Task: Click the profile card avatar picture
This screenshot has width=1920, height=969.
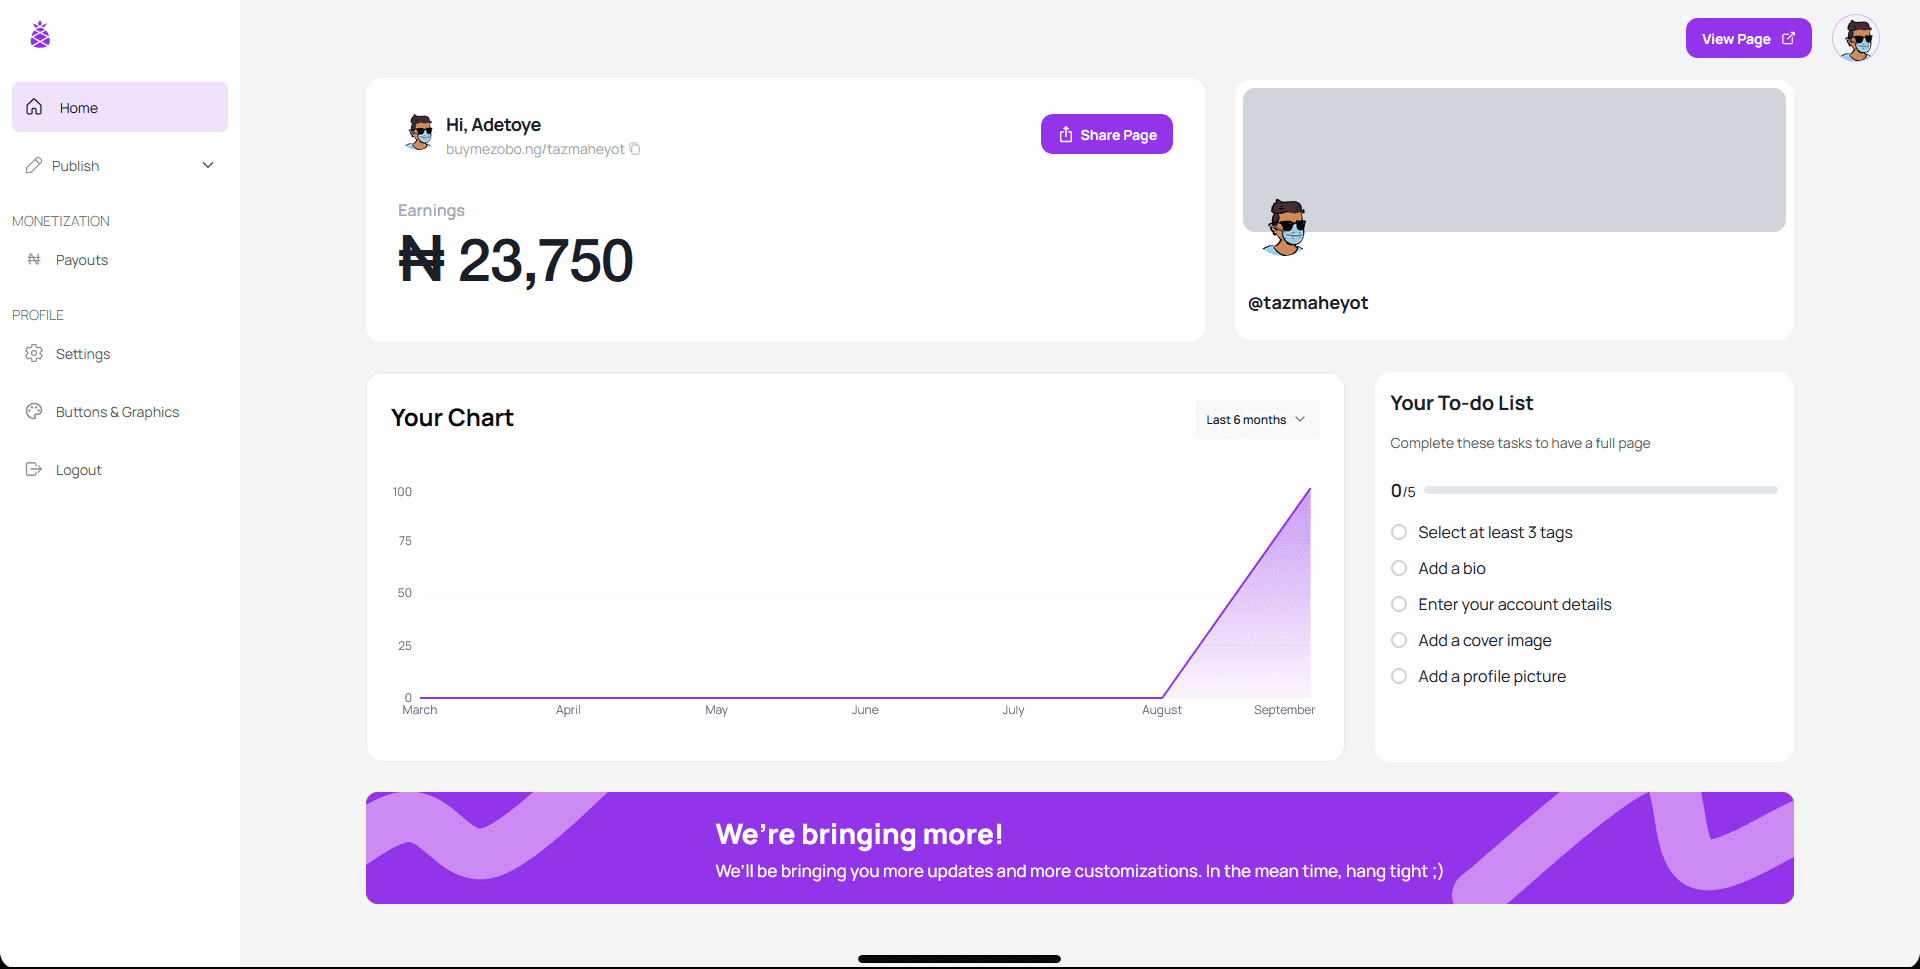Action: (1285, 227)
